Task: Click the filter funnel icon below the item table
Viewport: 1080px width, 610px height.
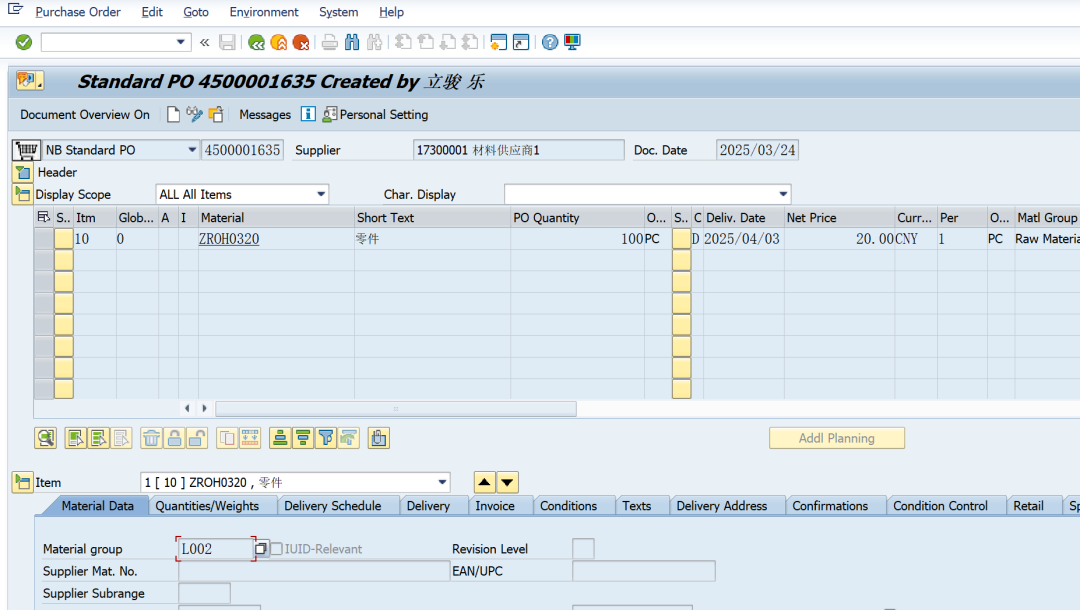Action: (x=325, y=438)
